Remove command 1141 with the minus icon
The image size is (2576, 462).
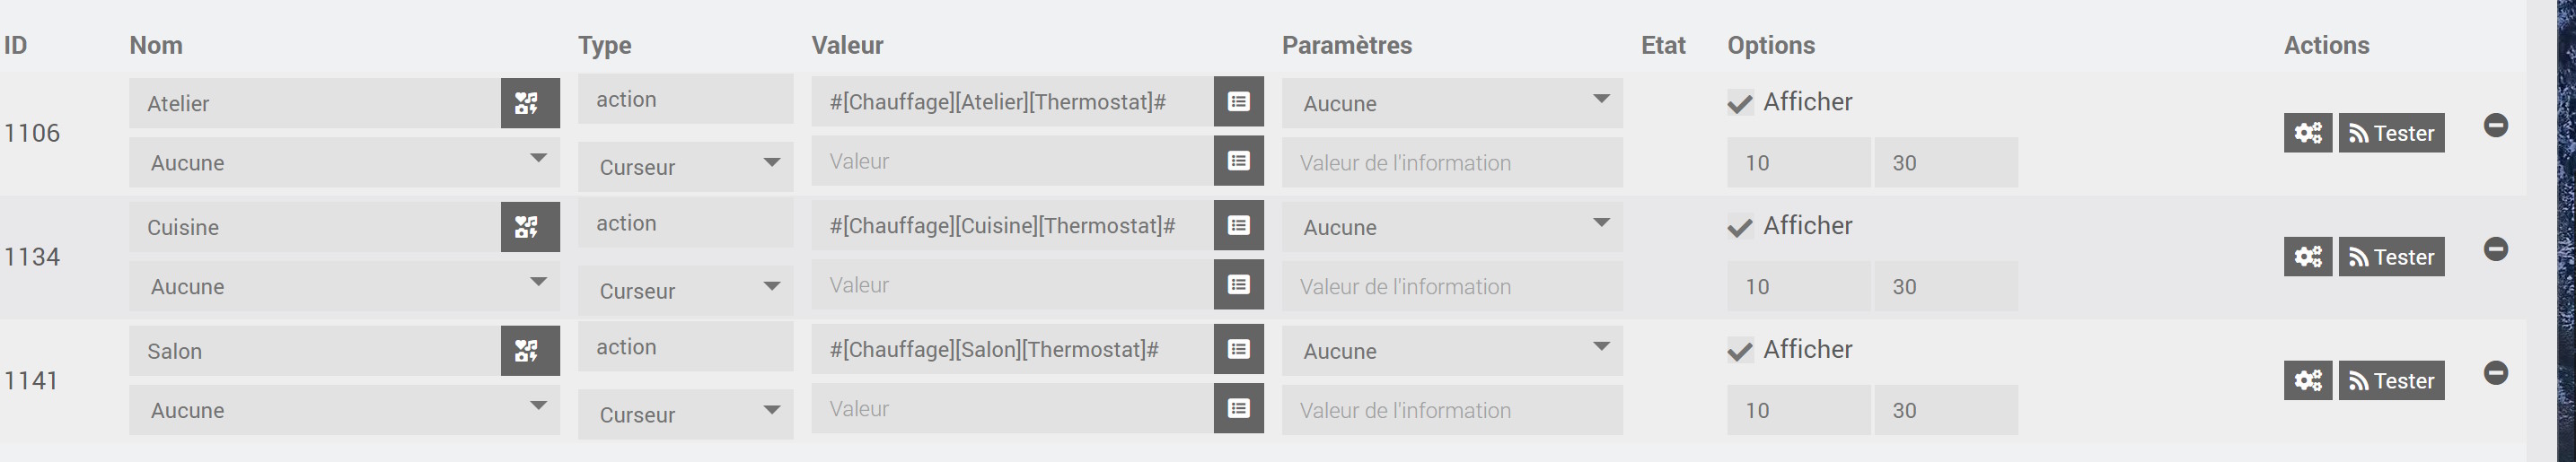coord(2495,373)
